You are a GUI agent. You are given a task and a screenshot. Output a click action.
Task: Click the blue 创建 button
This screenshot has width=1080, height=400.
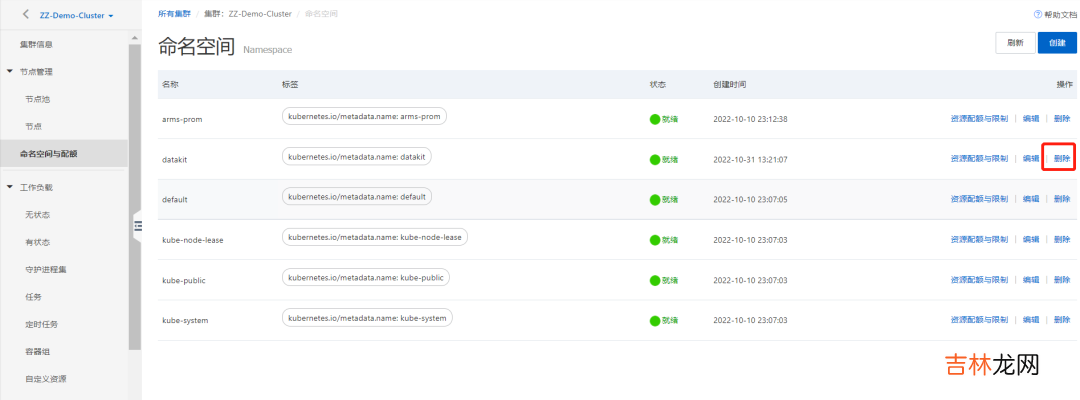(1057, 43)
